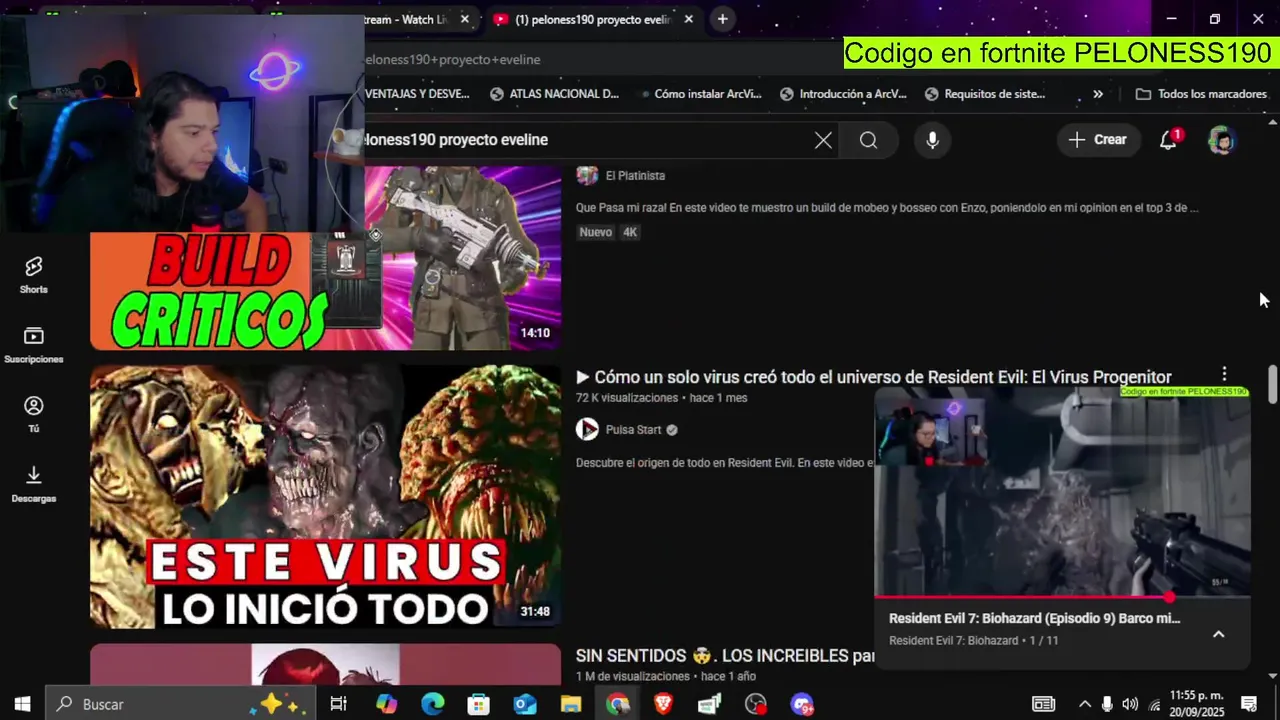Open the OBS Studio taskbar icon
The height and width of the screenshot is (720, 1280).
click(756, 704)
